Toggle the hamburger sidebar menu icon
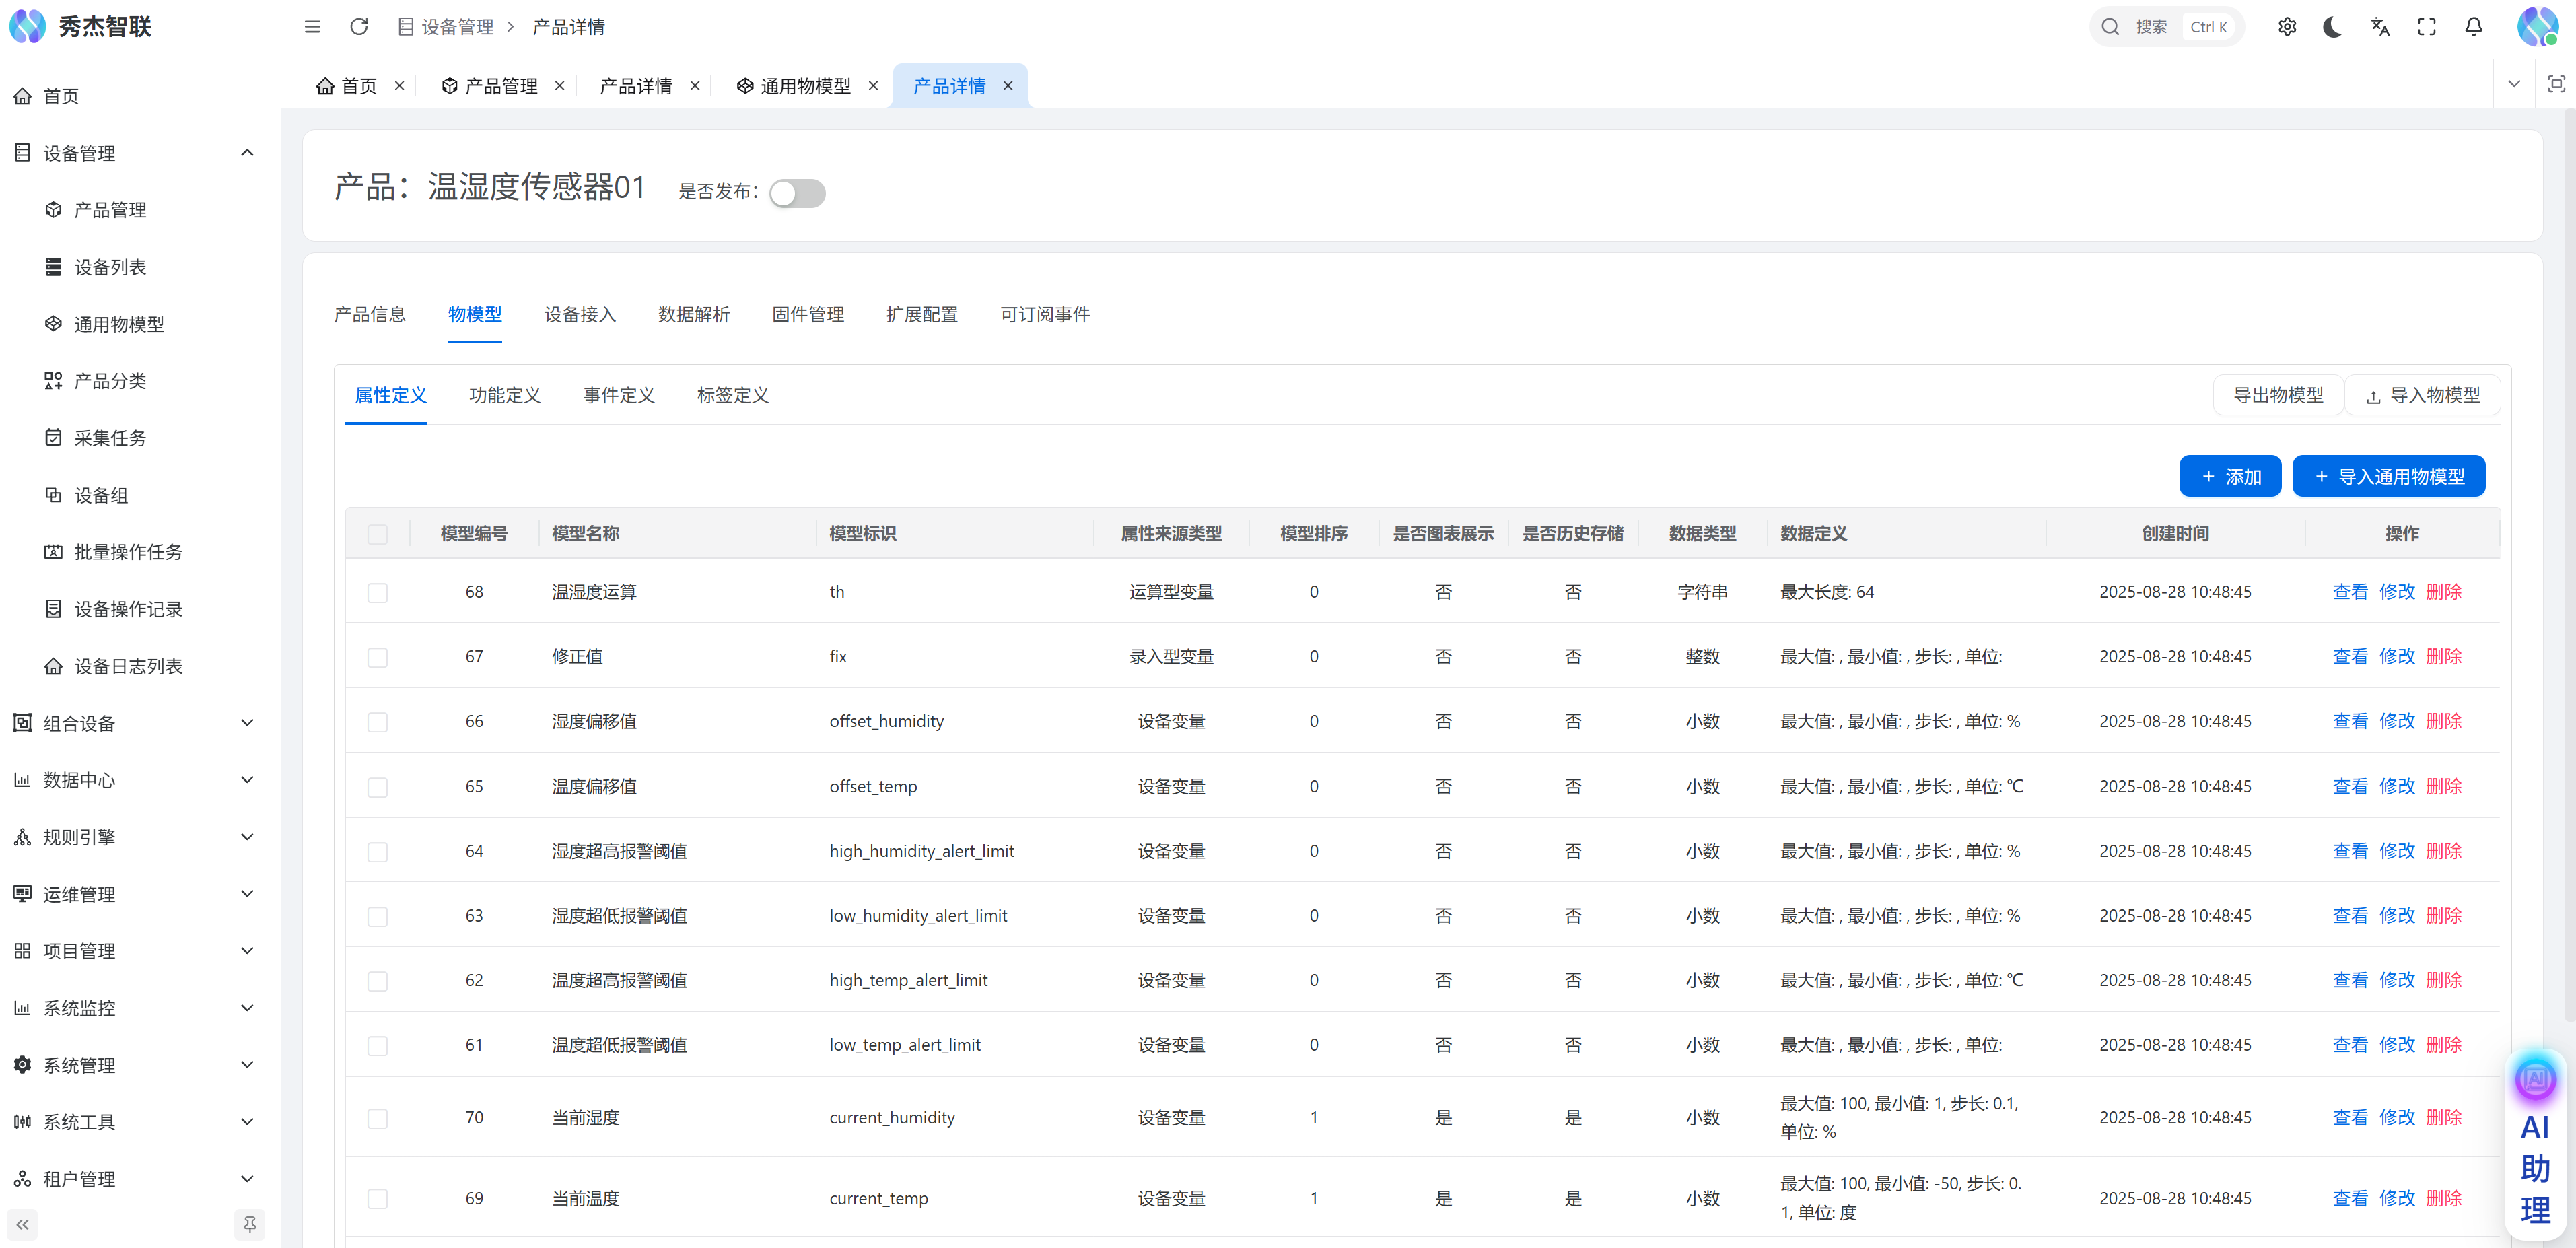 pyautogui.click(x=312, y=27)
